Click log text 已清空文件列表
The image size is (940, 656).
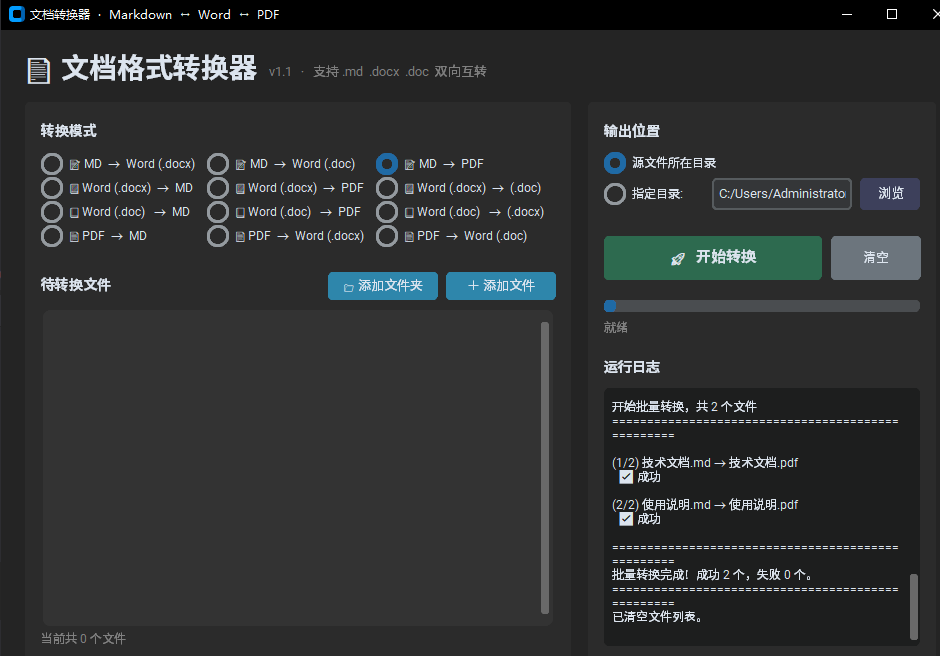pyautogui.click(x=657, y=616)
